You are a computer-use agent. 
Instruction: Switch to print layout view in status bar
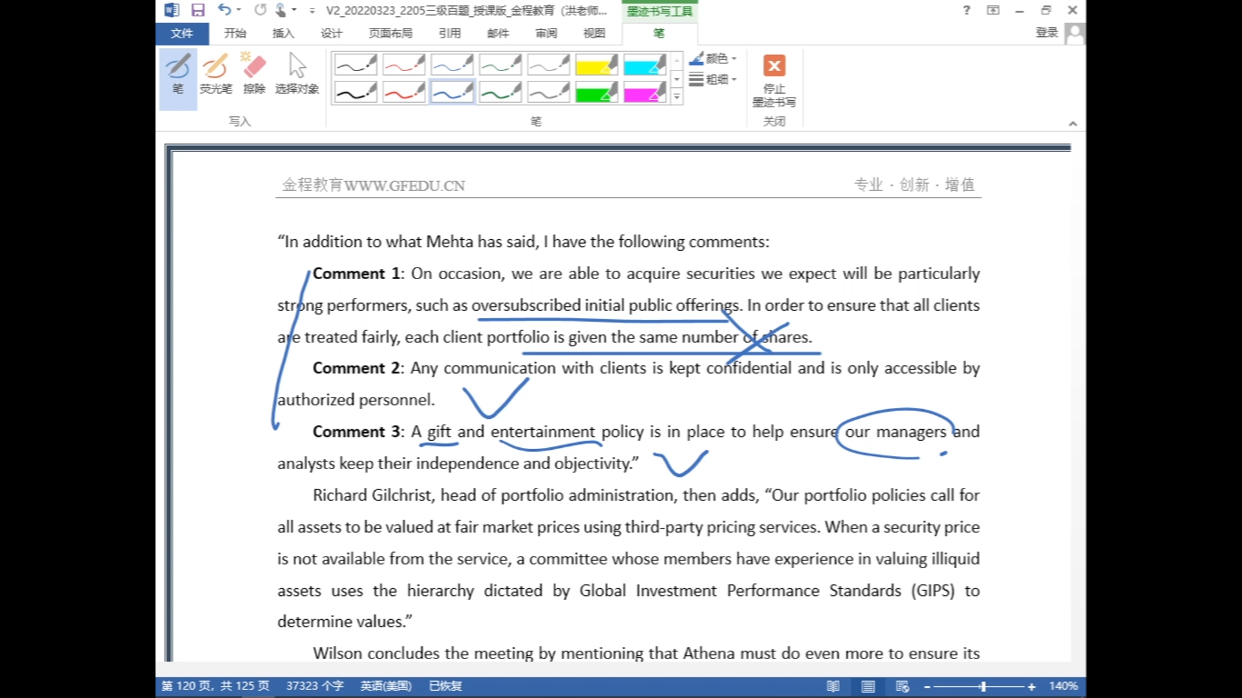(x=868, y=687)
